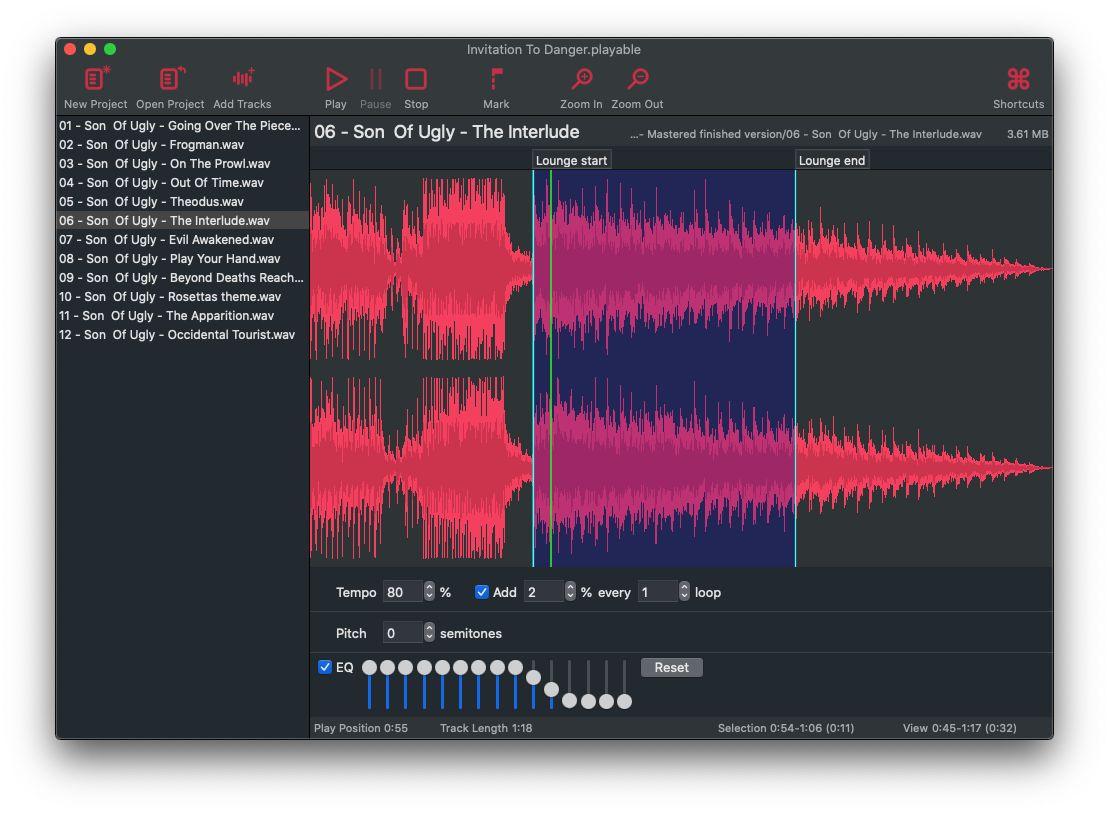
Task: Add a marker with Mark icon
Action: click(496, 80)
